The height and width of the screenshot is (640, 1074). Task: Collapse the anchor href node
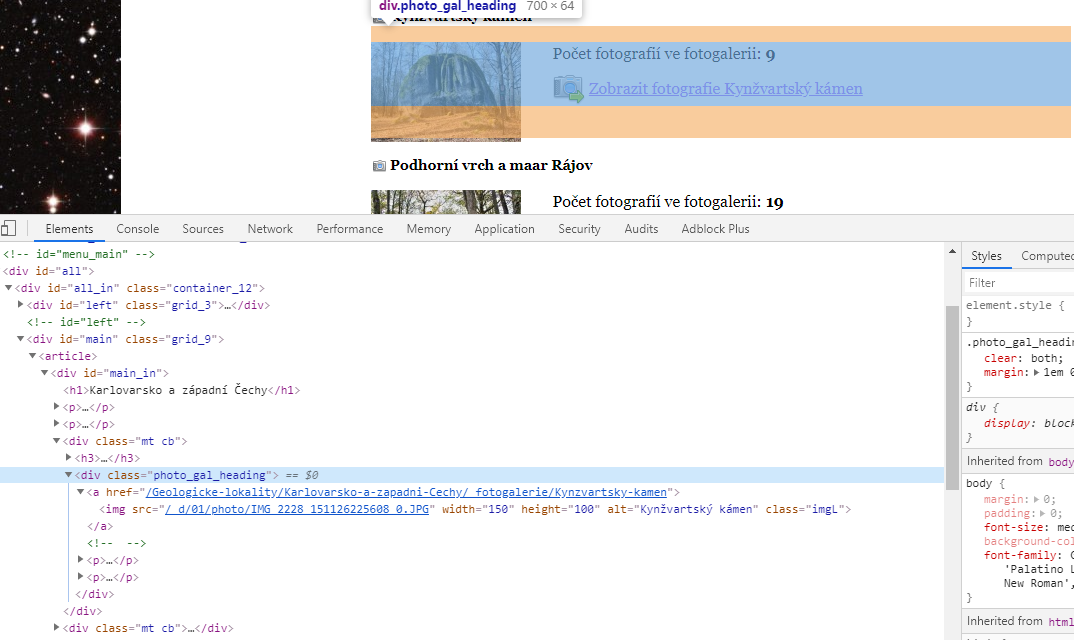tap(80, 491)
